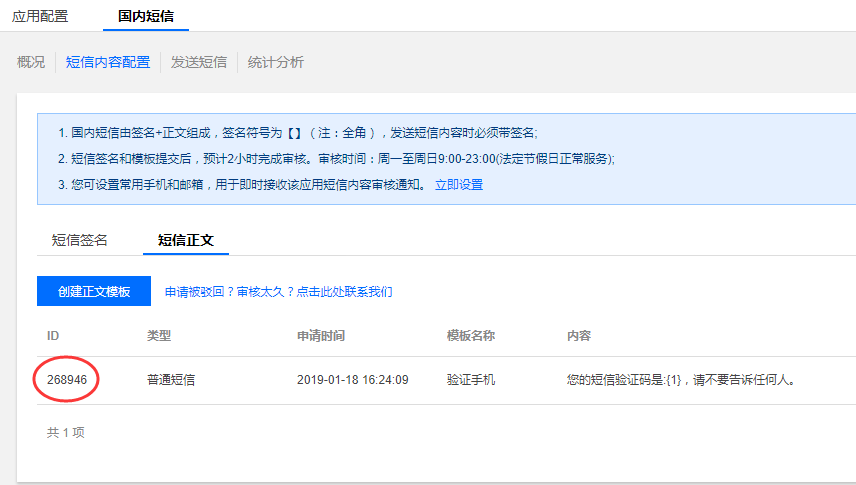Click the 创建正文模板 button
Viewport: 856px width, 485px height.
click(x=94, y=291)
